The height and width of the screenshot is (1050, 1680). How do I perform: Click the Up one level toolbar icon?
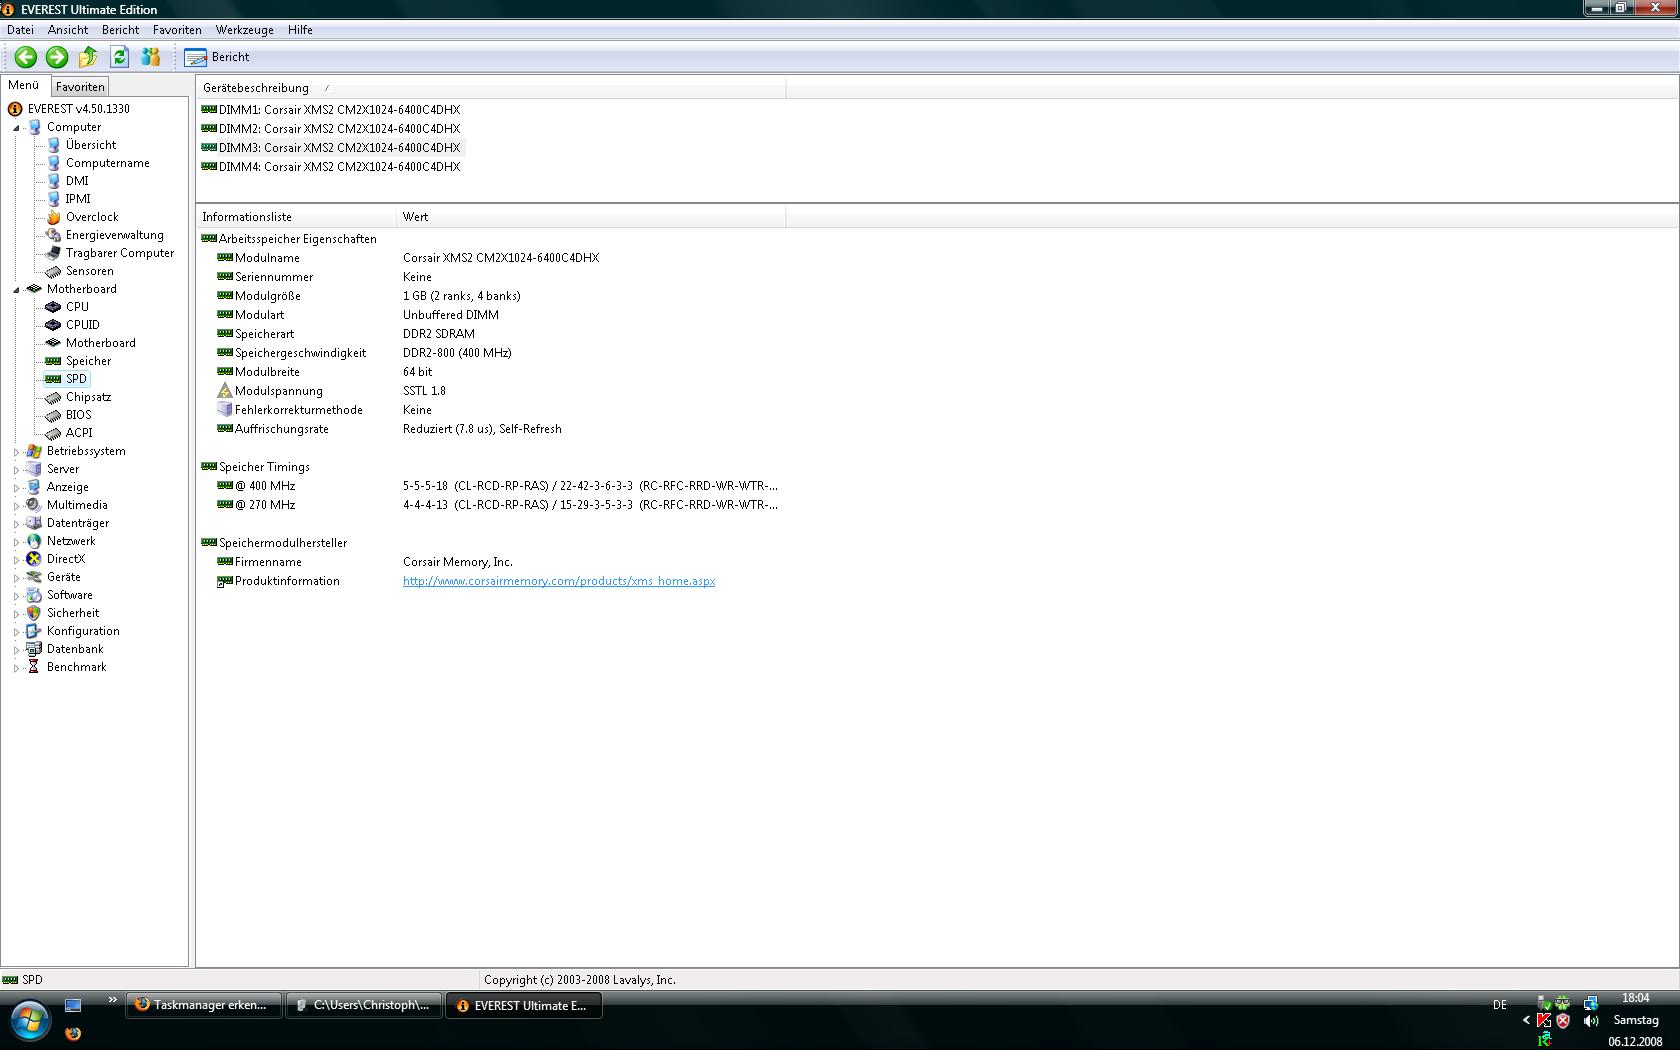[88, 57]
